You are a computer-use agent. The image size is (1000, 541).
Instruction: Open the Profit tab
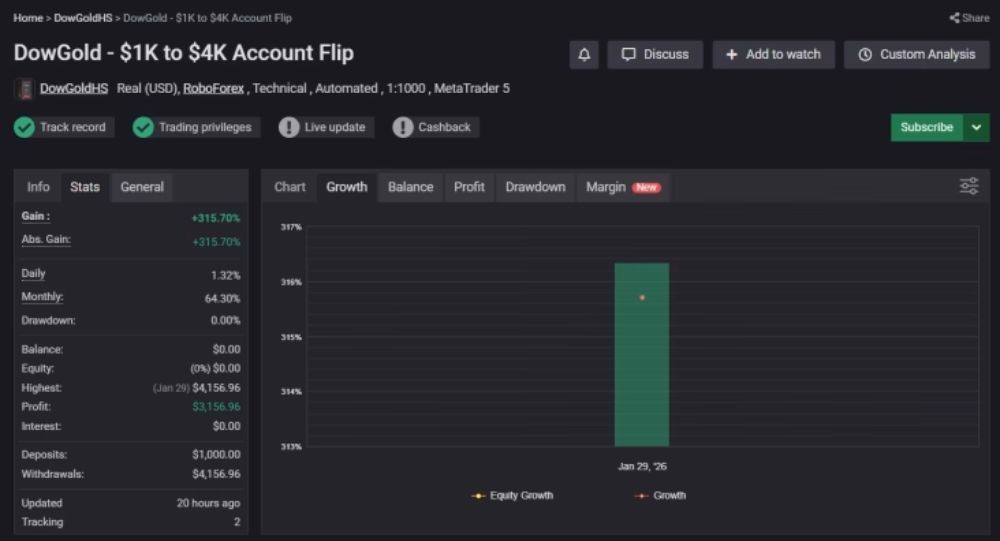(469, 187)
